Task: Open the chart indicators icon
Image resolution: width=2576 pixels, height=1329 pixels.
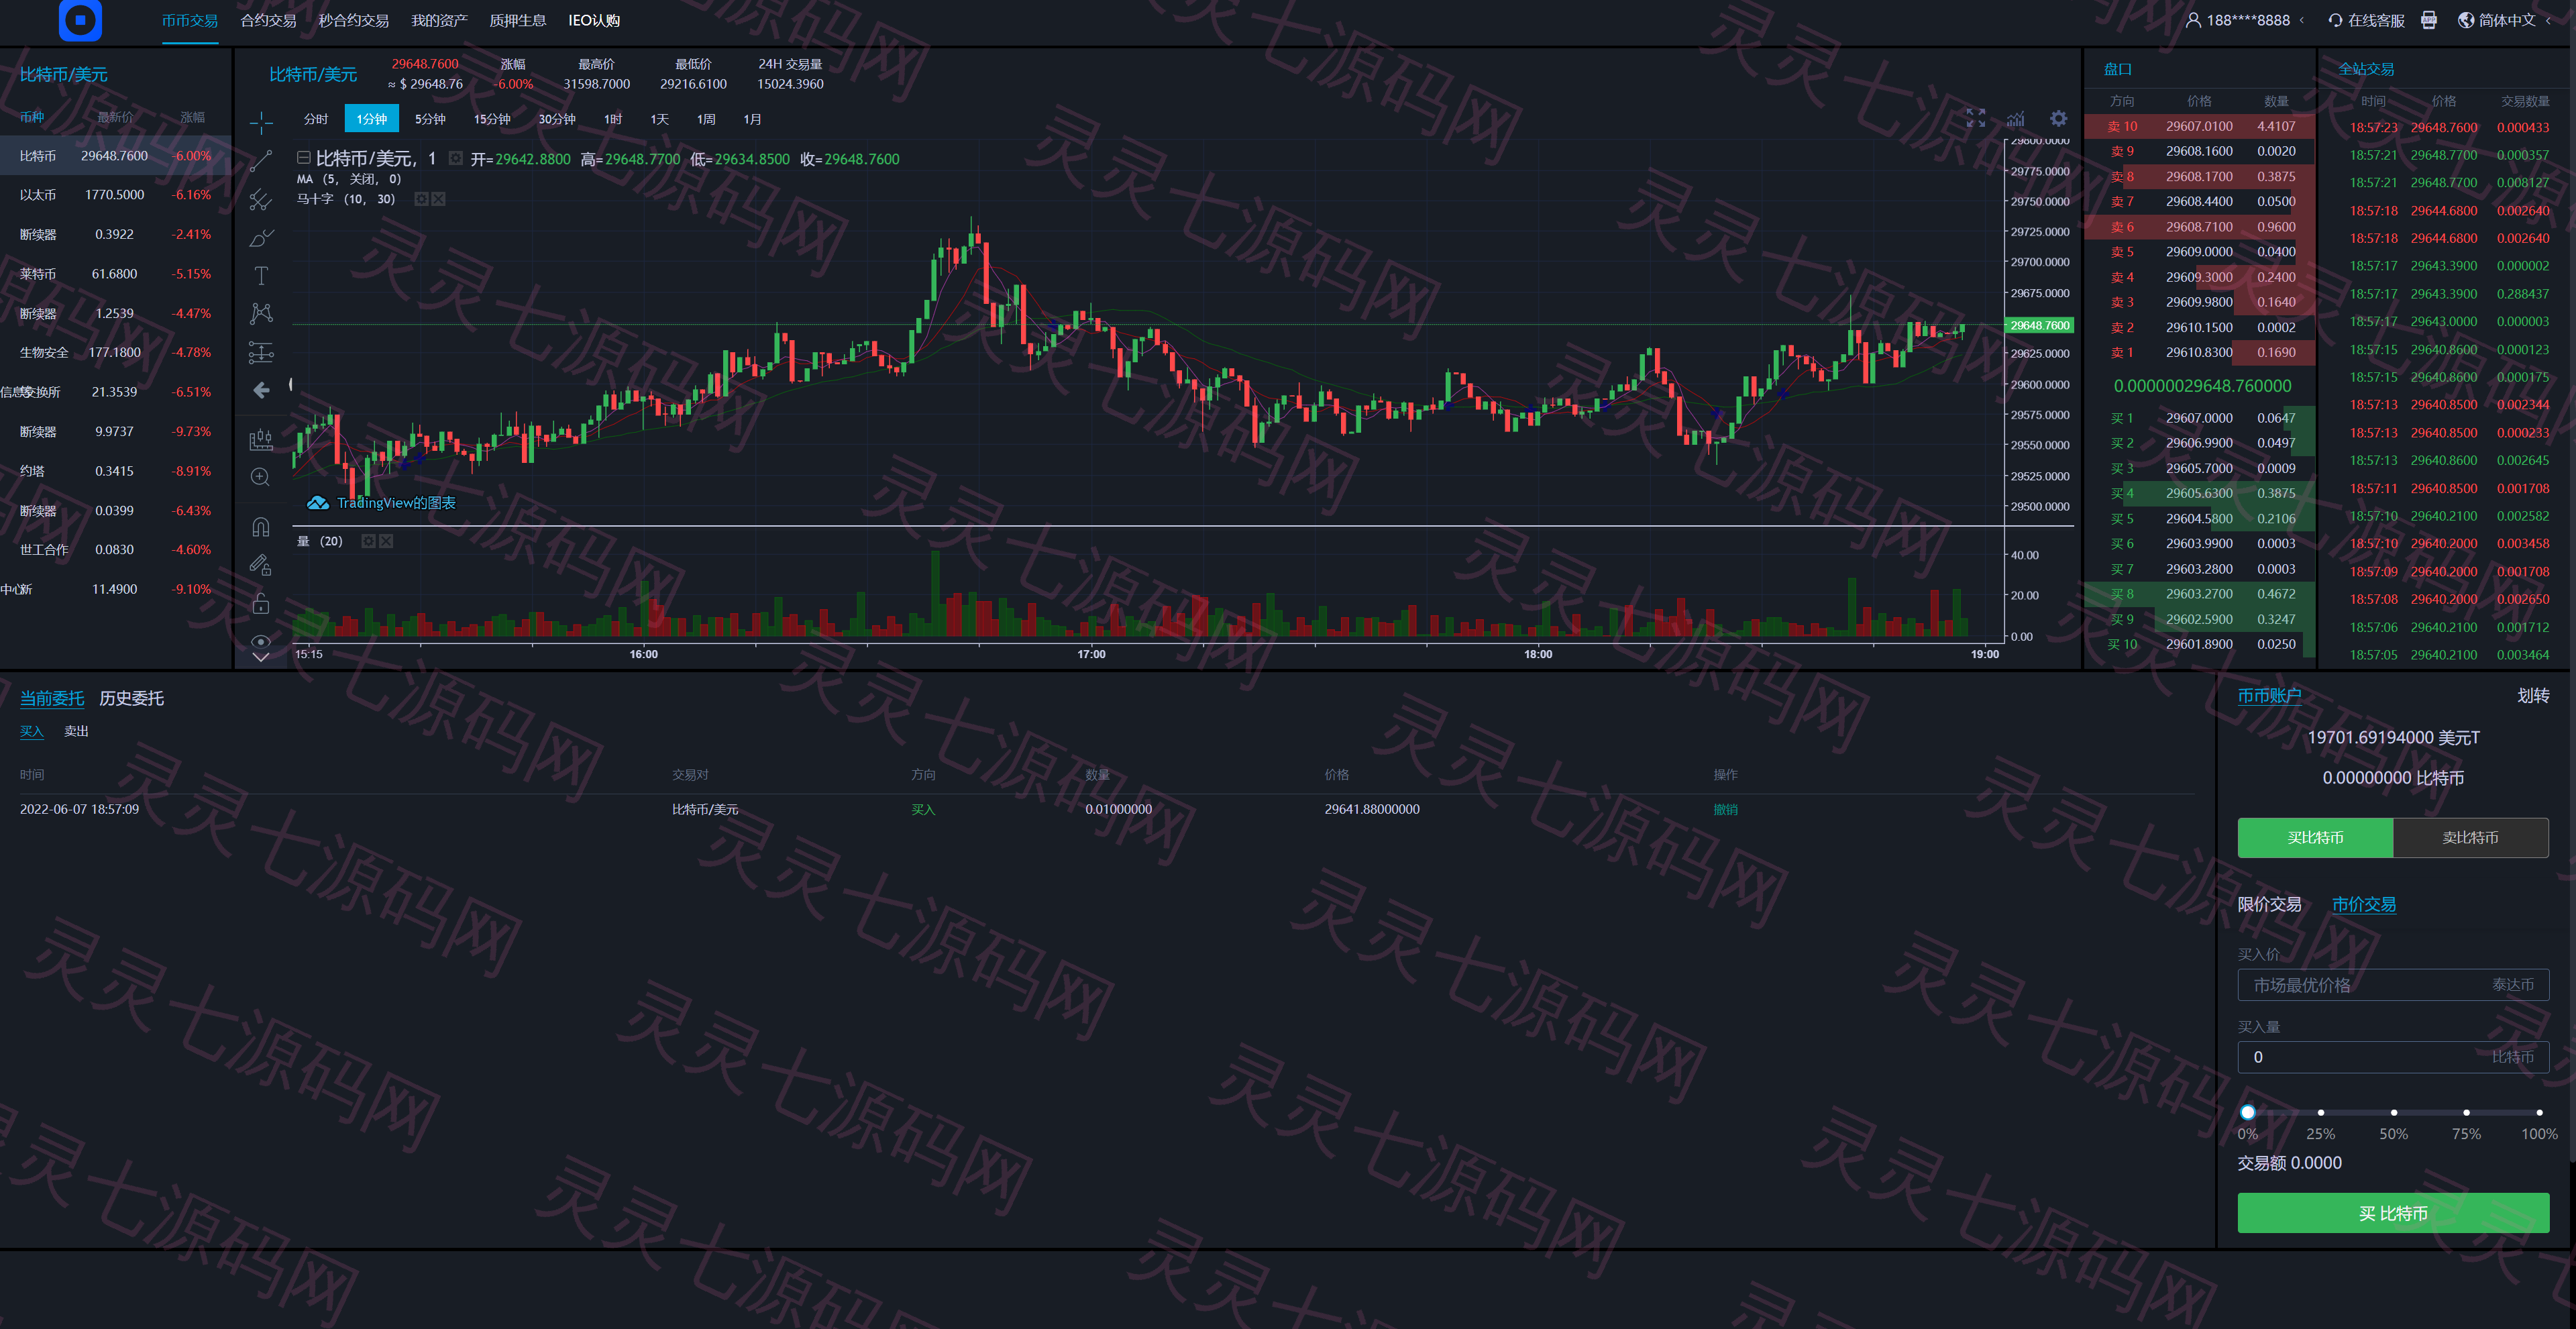Action: click(x=2016, y=118)
